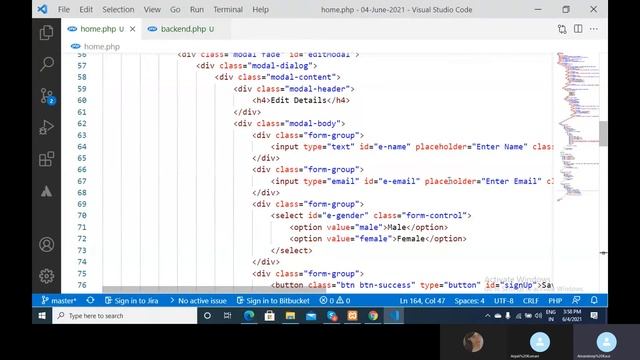Click the Female option on line 72
The height and width of the screenshot is (360, 640).
tap(378, 239)
